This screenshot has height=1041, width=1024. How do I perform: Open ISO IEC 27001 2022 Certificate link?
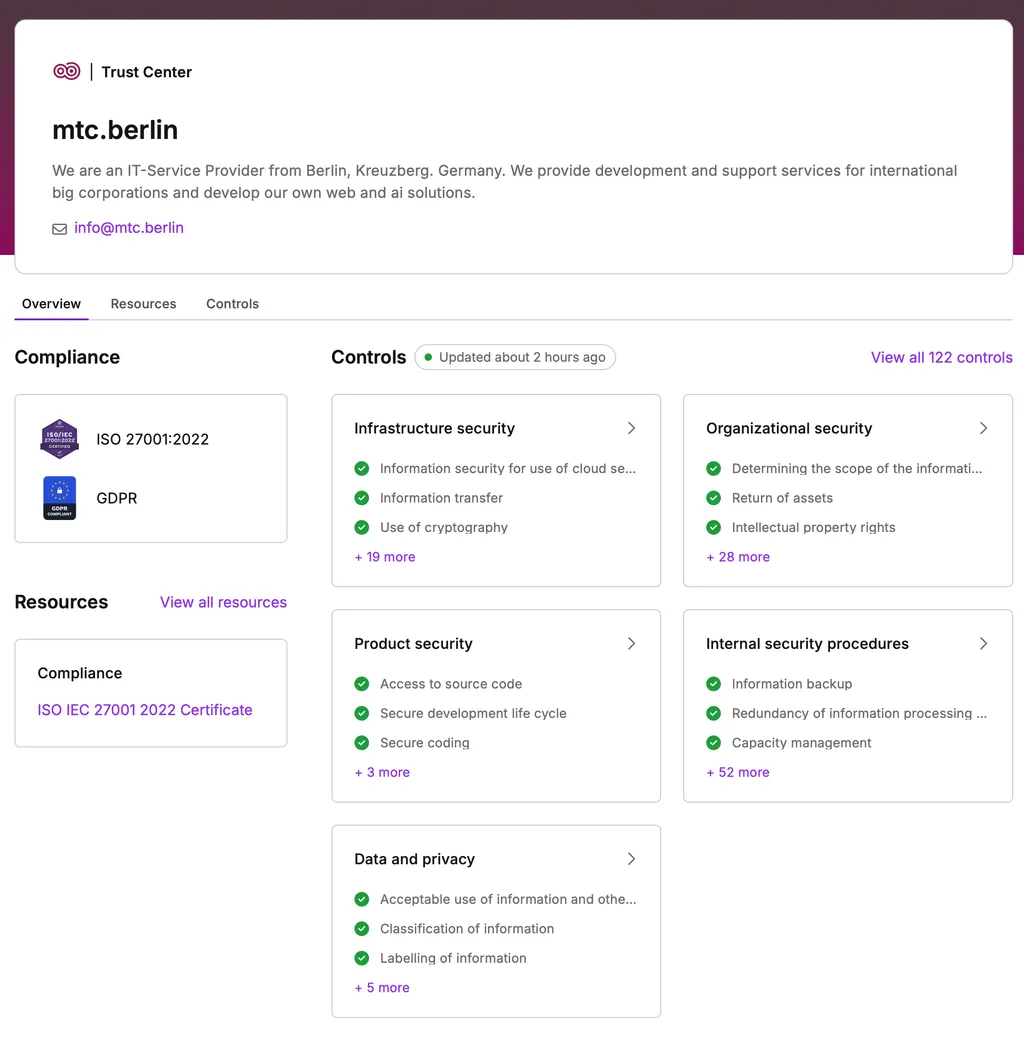click(x=145, y=710)
